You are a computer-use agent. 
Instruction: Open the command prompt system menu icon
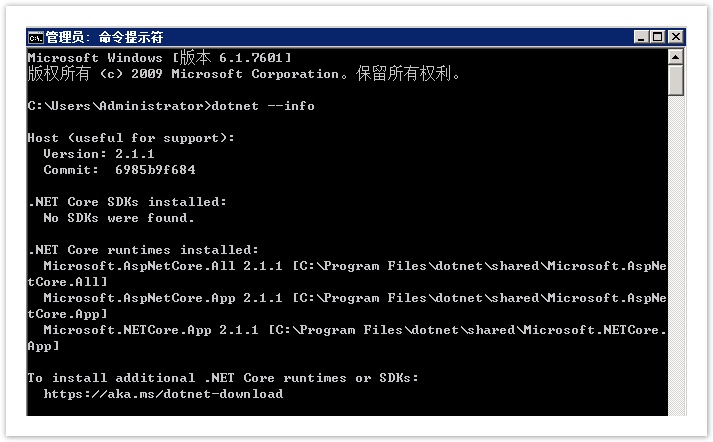[36, 38]
